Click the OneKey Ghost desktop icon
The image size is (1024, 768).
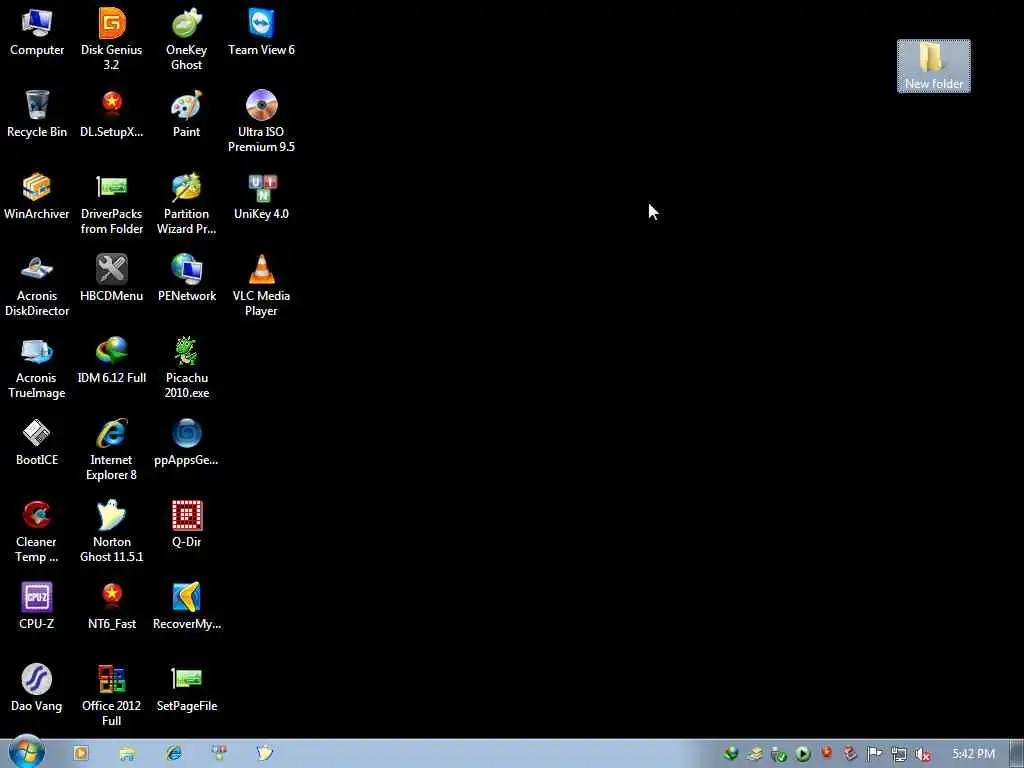187,39
